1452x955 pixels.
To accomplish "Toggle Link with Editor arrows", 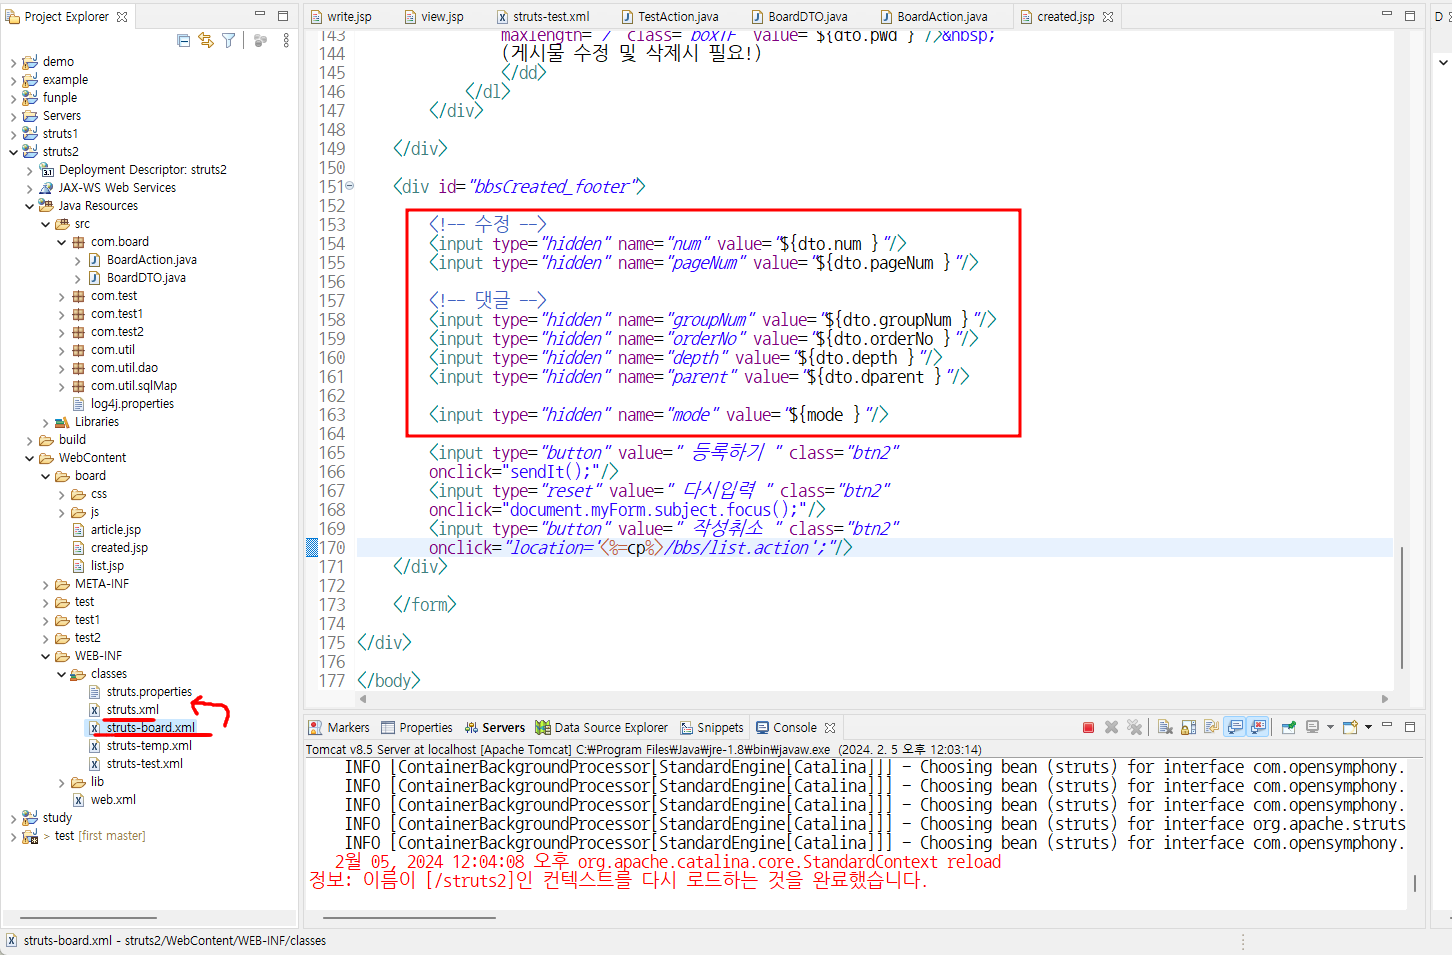I will click(206, 41).
